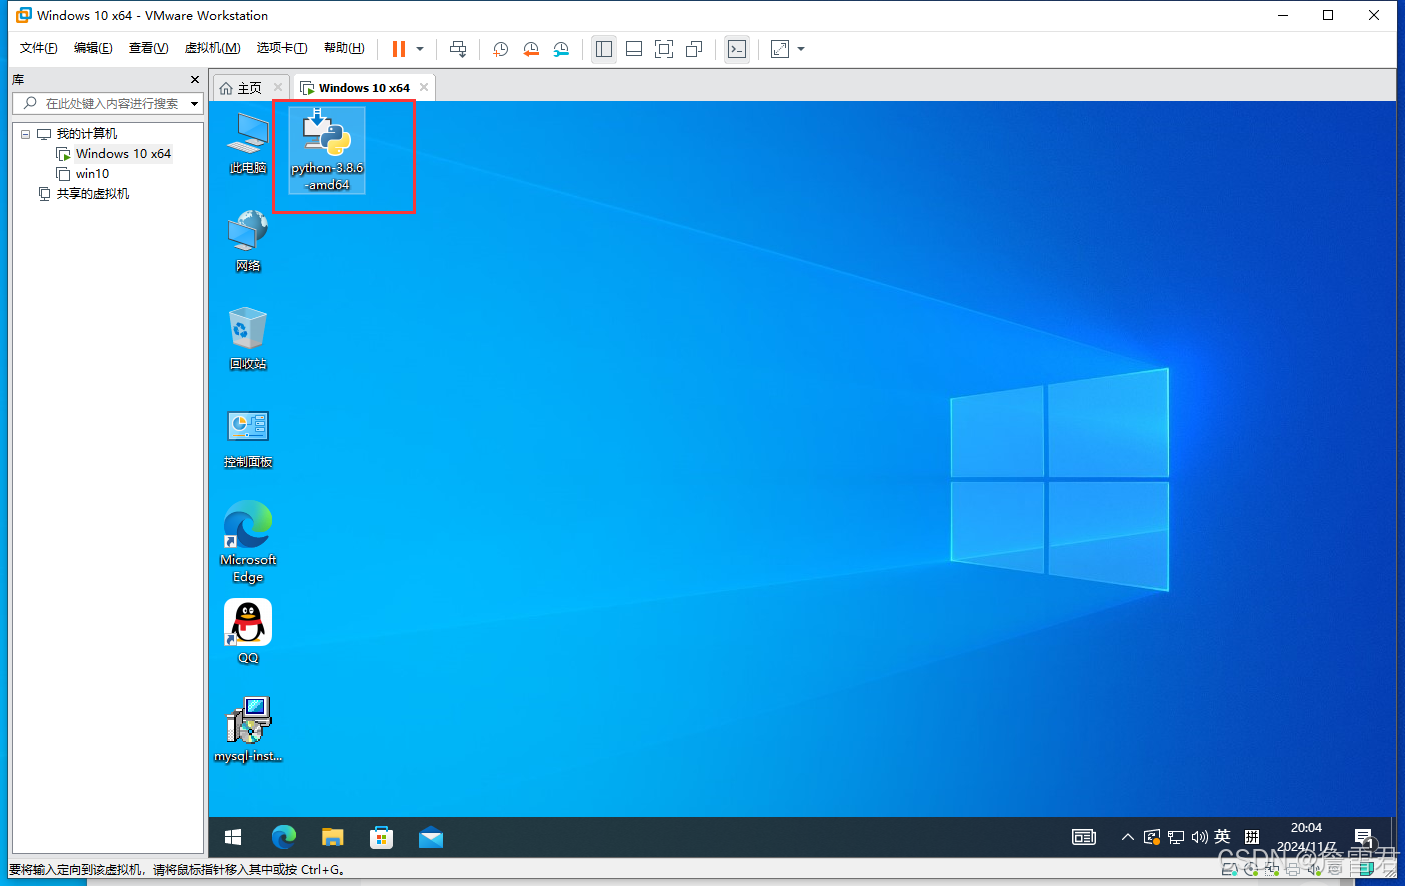Open Mail from the guest taskbar
This screenshot has height=886, width=1405.
[x=431, y=837]
